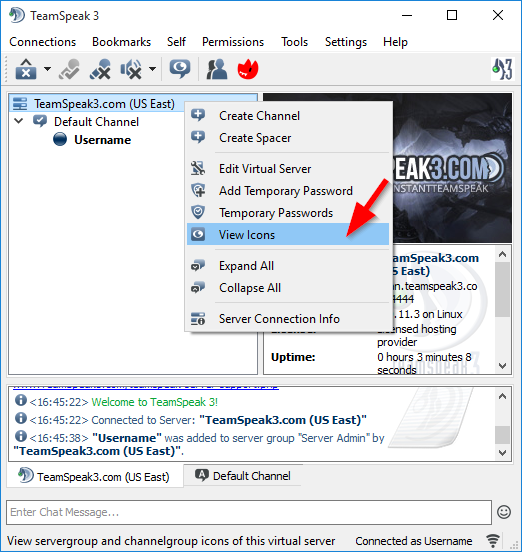Viewport: 522px width, 552px height.
Task: Click the info icon beside Welcome to TeamSpeak 3!
Action: tap(21, 400)
